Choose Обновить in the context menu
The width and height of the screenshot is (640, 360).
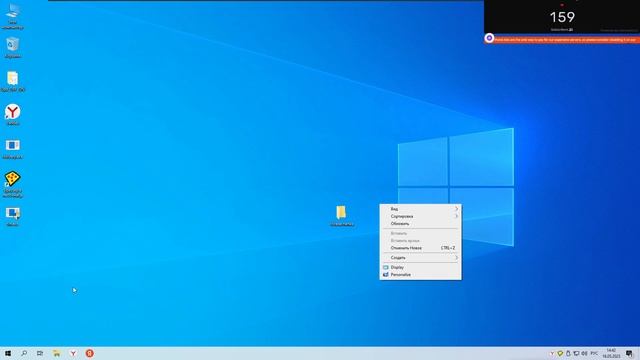point(420,224)
